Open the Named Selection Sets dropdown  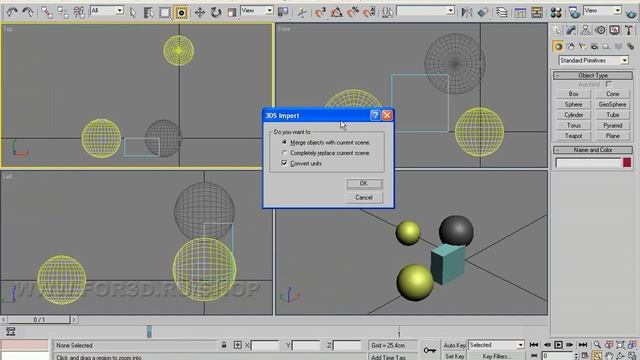[x=426, y=10]
